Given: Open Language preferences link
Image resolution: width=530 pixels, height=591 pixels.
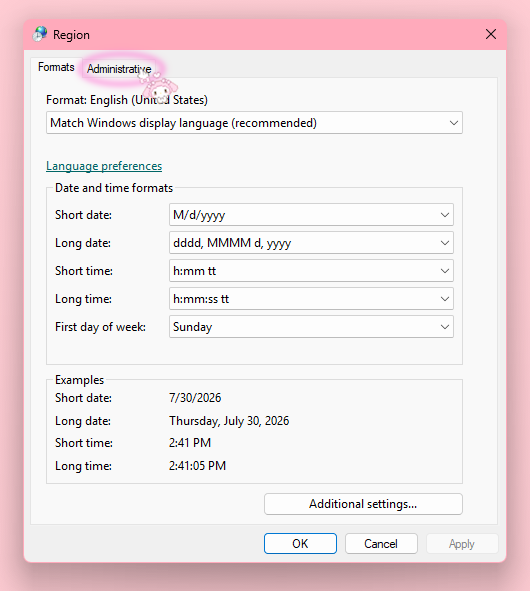Looking at the screenshot, I should (104, 166).
